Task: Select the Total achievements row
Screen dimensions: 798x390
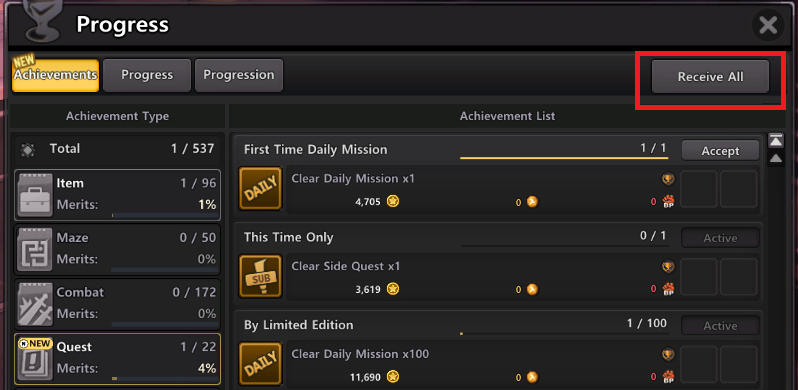Action: (118, 149)
